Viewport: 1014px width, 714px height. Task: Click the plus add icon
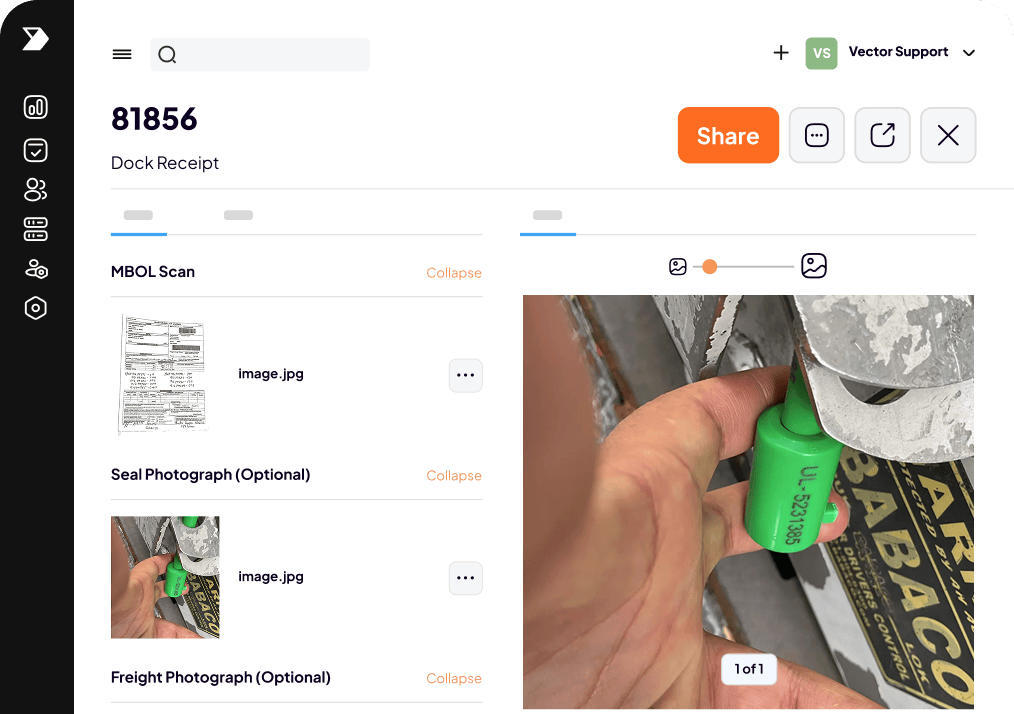click(781, 53)
